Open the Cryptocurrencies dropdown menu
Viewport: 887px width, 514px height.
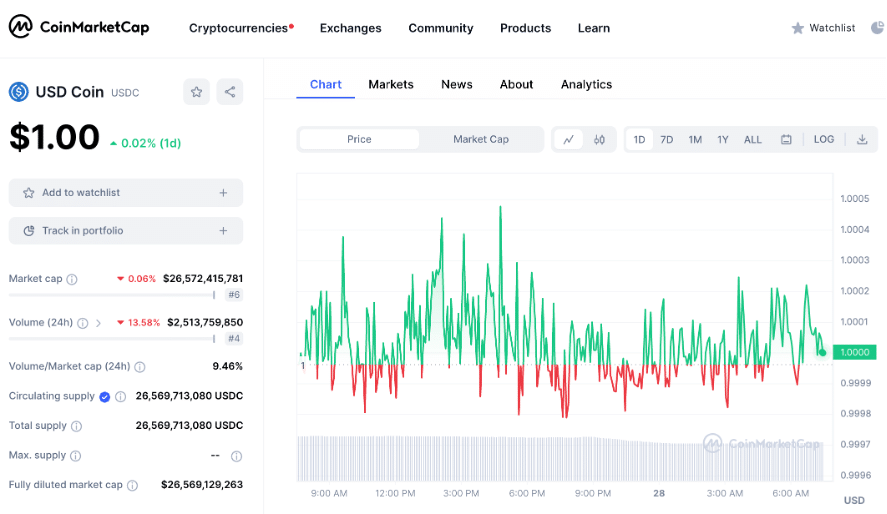pyautogui.click(x=240, y=28)
